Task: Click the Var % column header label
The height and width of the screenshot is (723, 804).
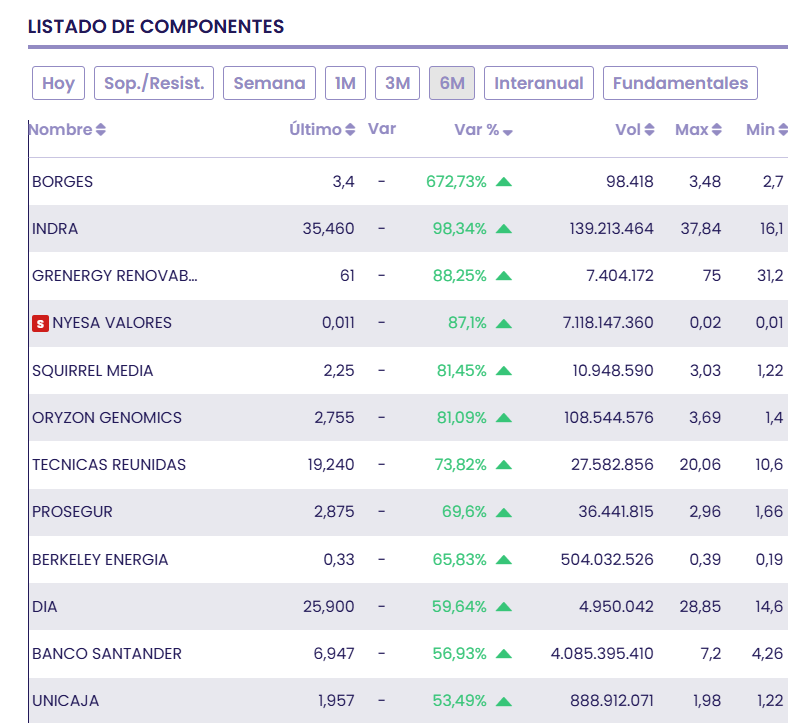Action: (477, 130)
